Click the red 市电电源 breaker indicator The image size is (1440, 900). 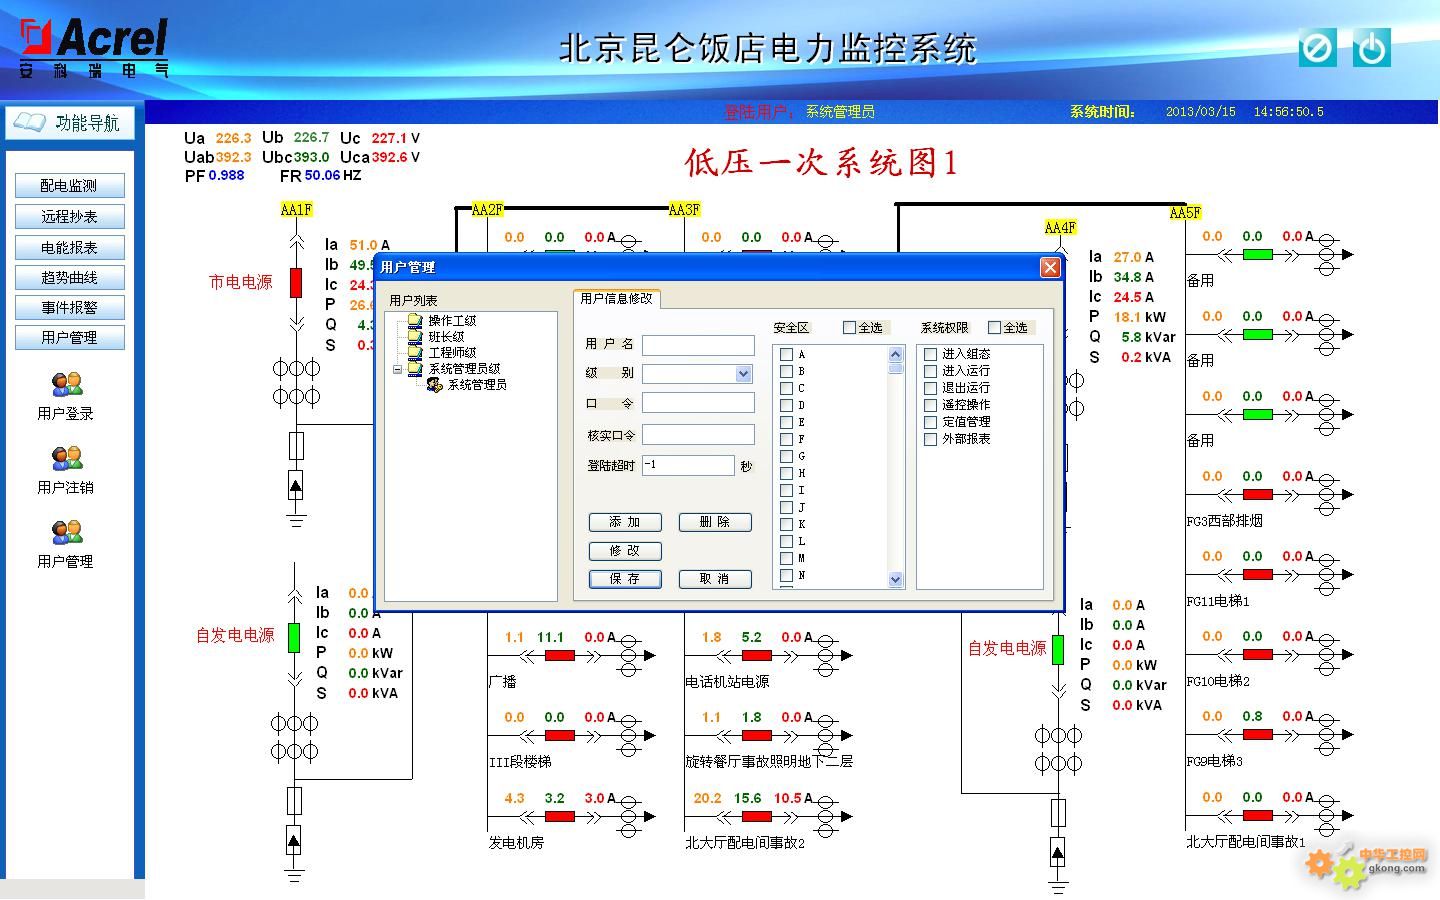click(296, 283)
